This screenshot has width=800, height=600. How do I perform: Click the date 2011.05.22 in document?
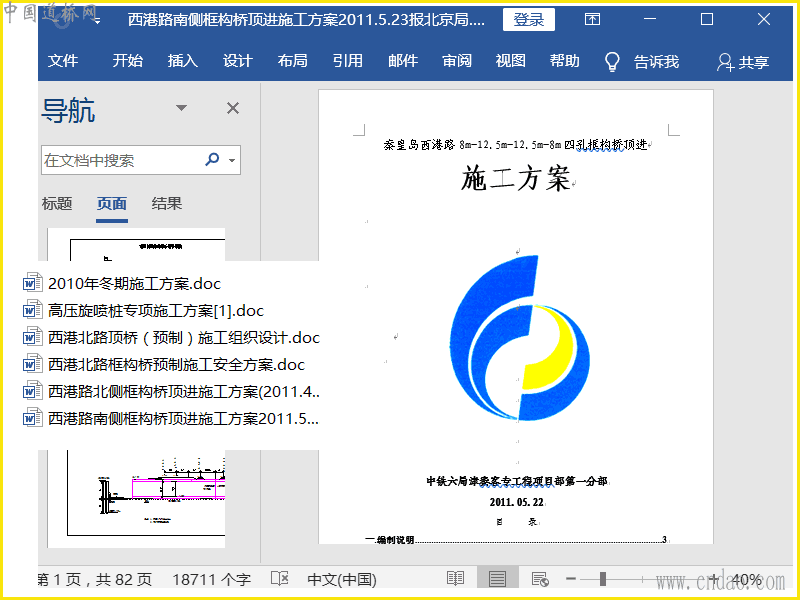[x=516, y=502]
